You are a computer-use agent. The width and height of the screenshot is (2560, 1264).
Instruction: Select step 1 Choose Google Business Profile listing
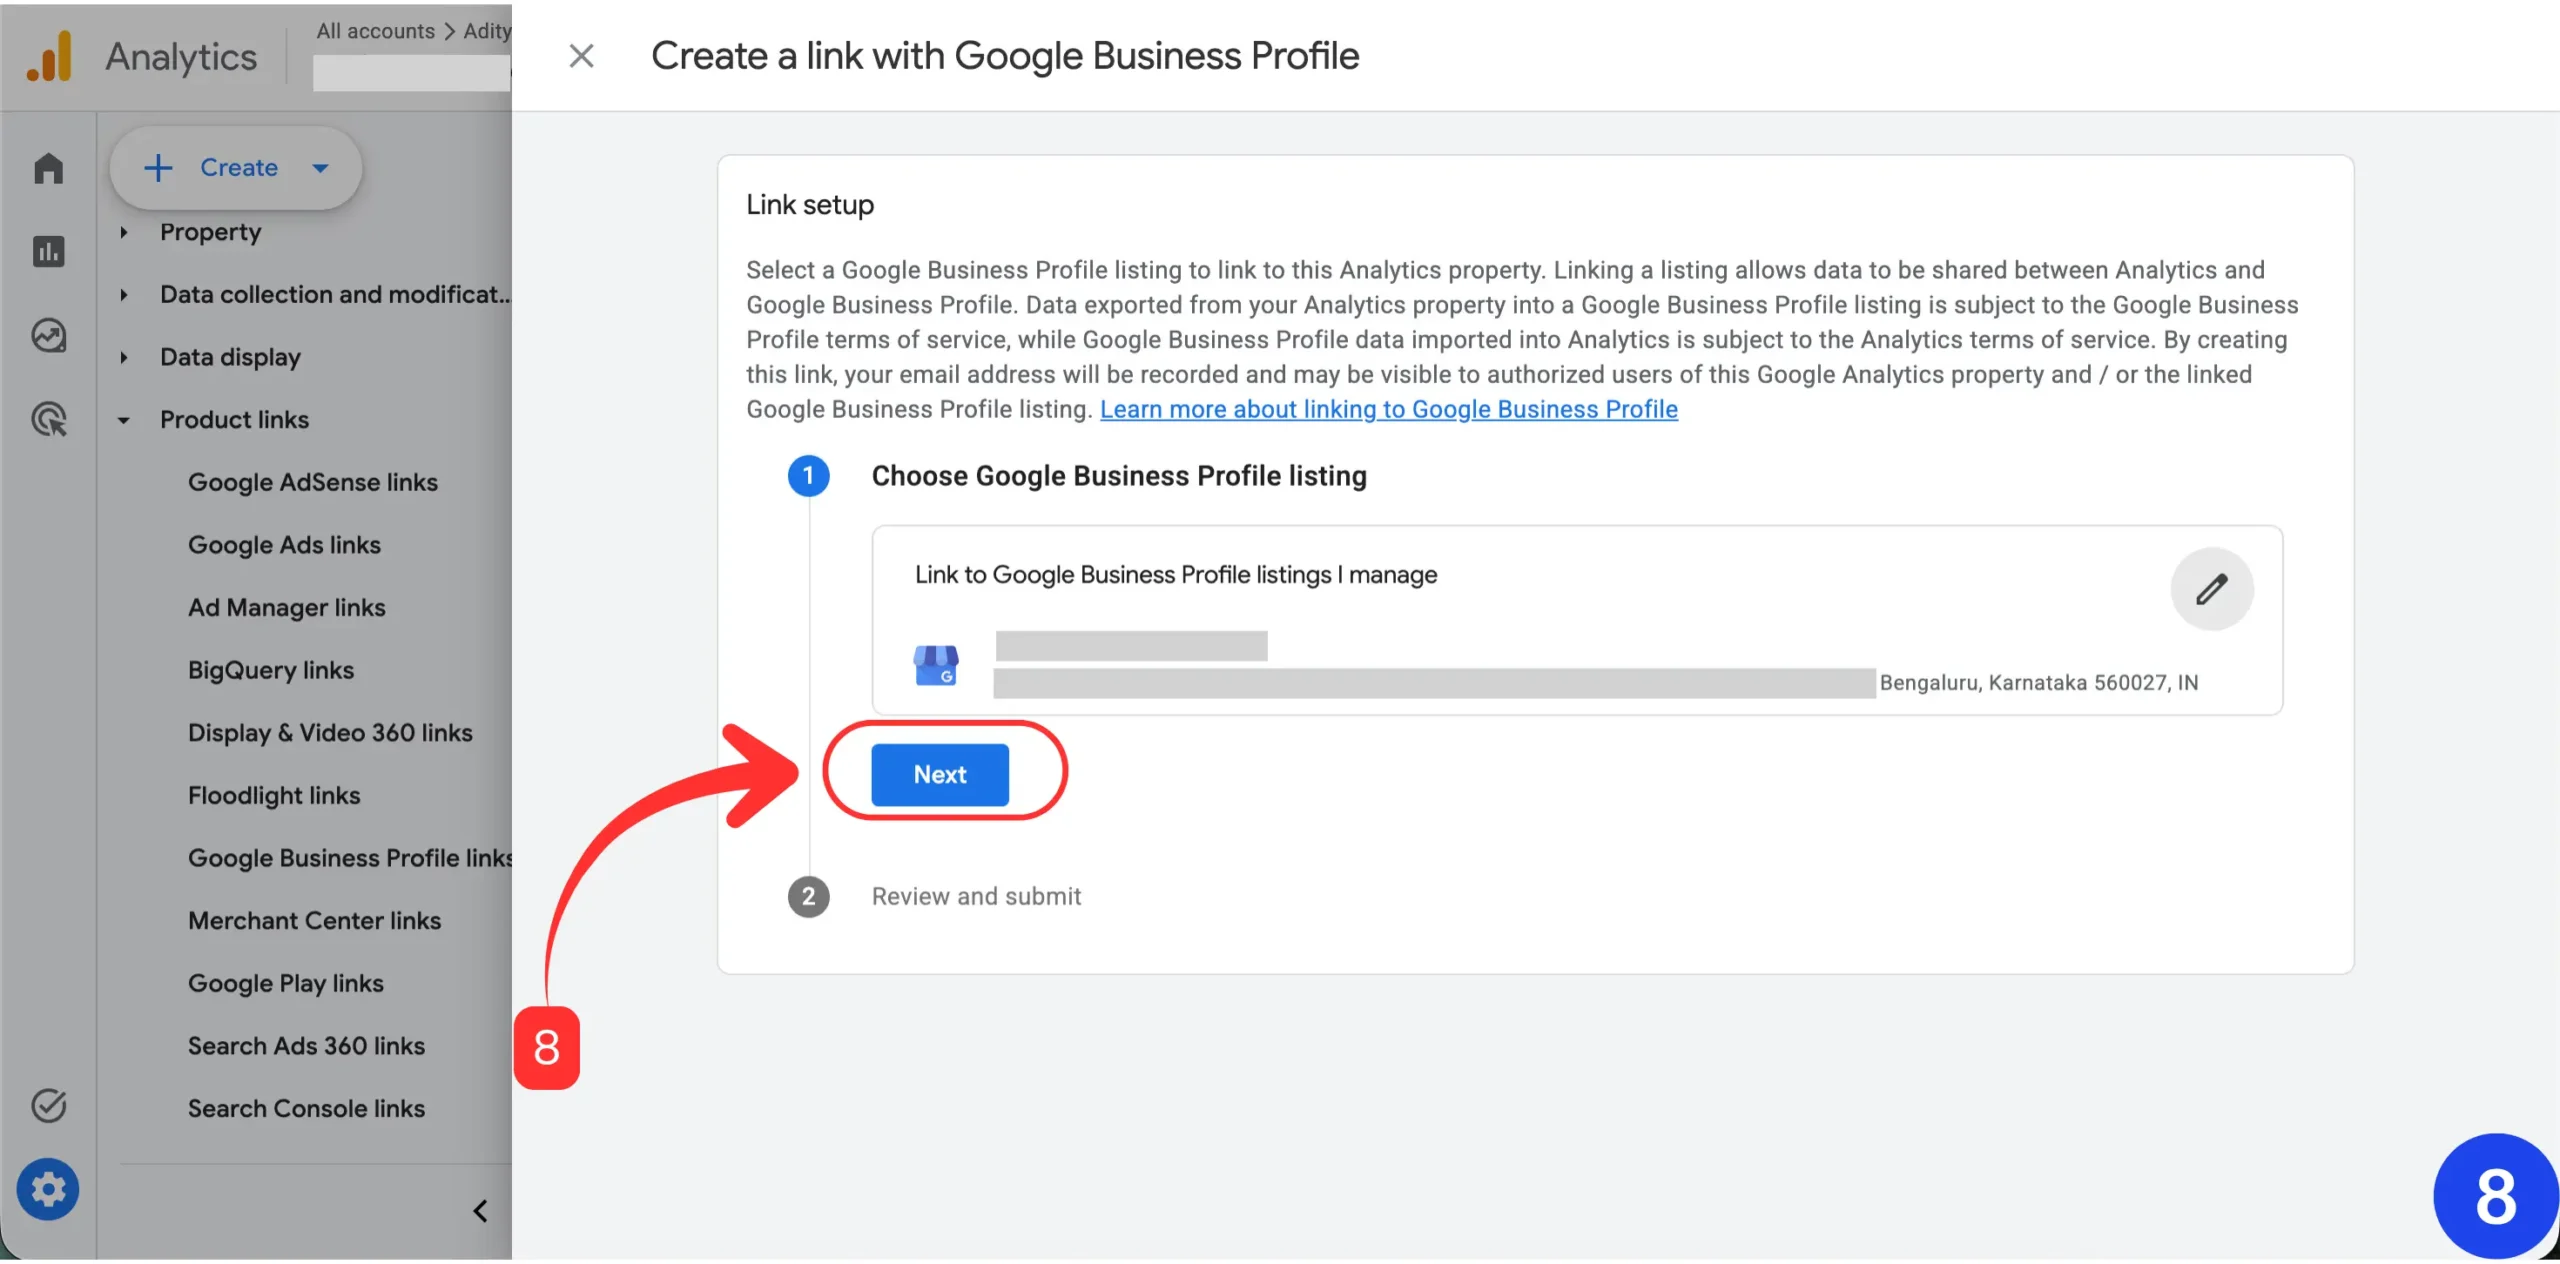click(x=1118, y=476)
